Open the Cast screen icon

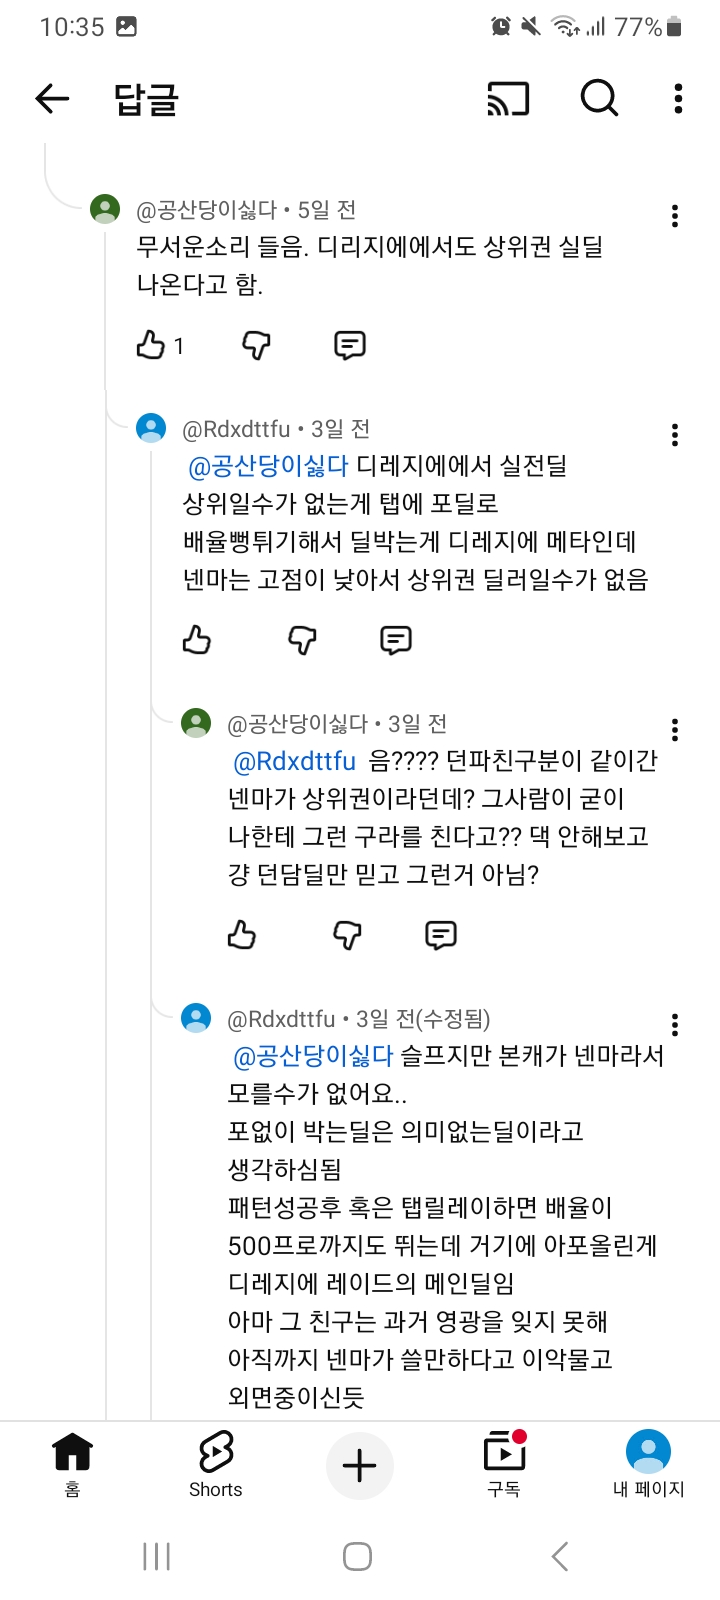(508, 98)
